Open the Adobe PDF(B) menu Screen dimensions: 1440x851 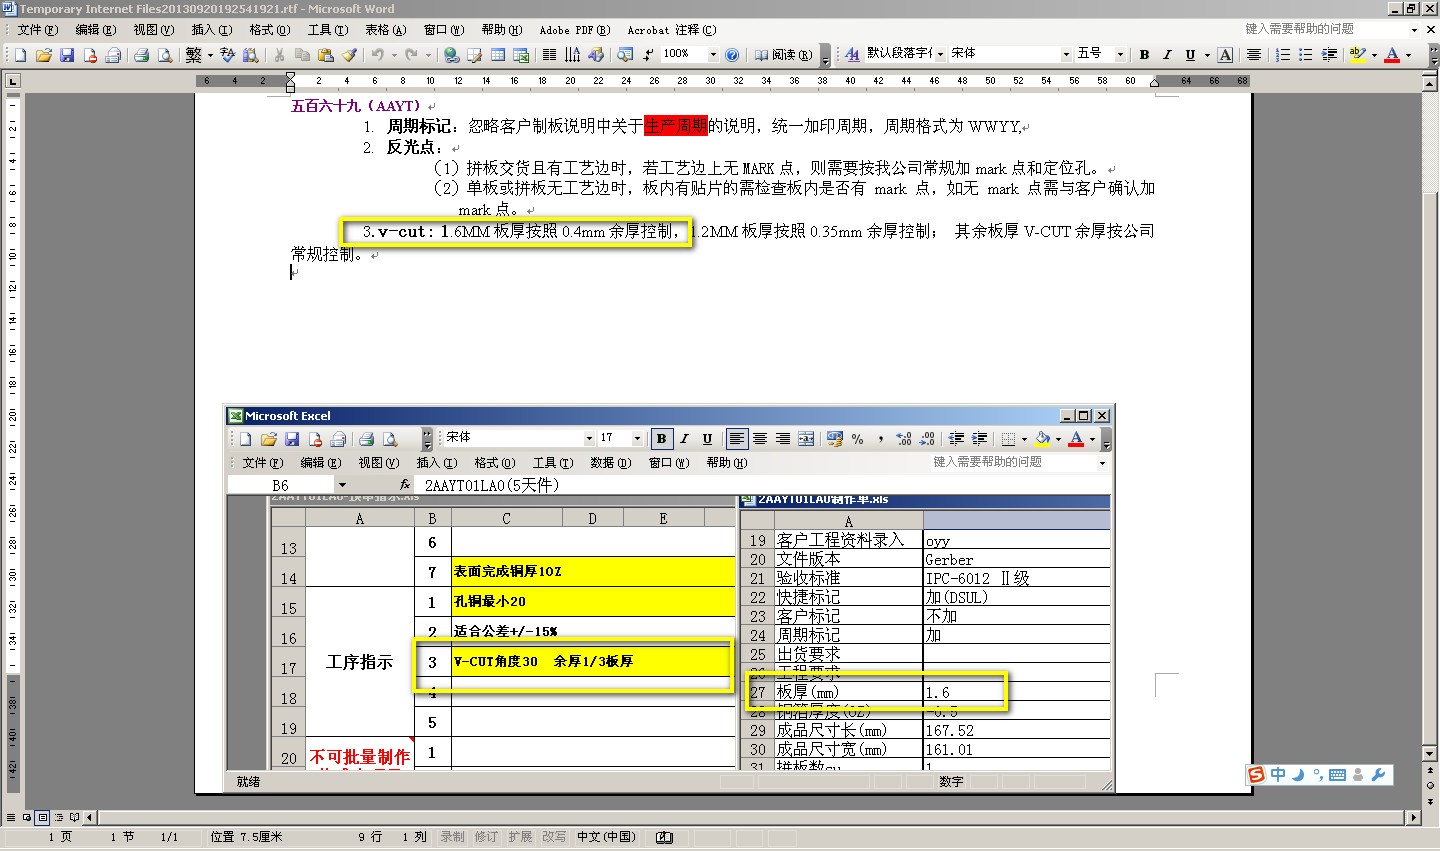574,30
